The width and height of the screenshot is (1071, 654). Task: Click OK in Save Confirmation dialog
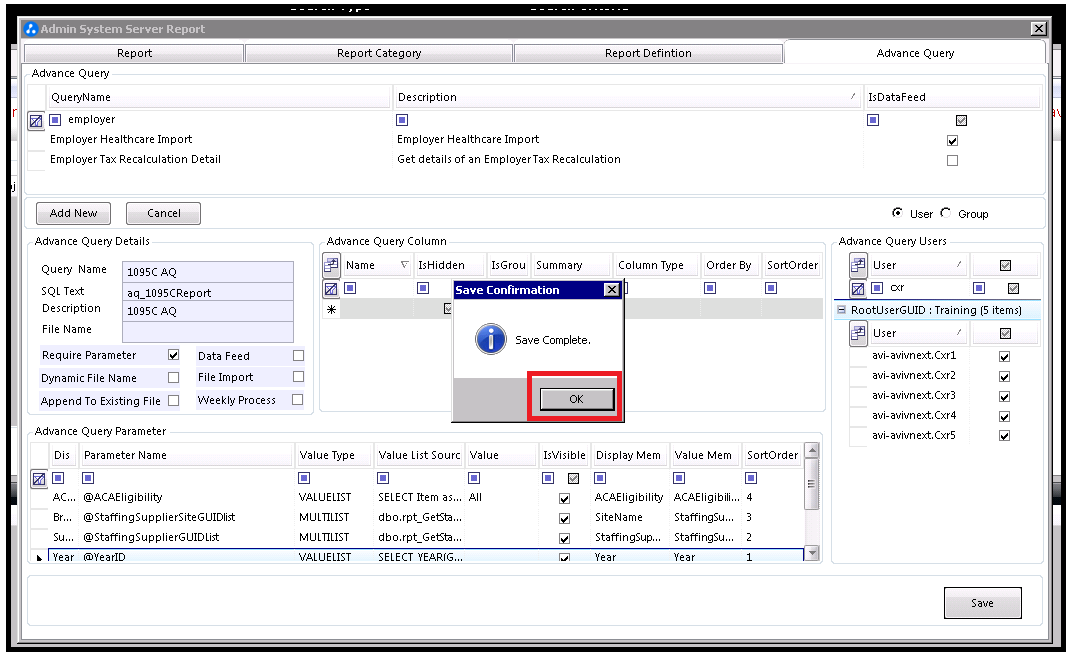pos(577,399)
